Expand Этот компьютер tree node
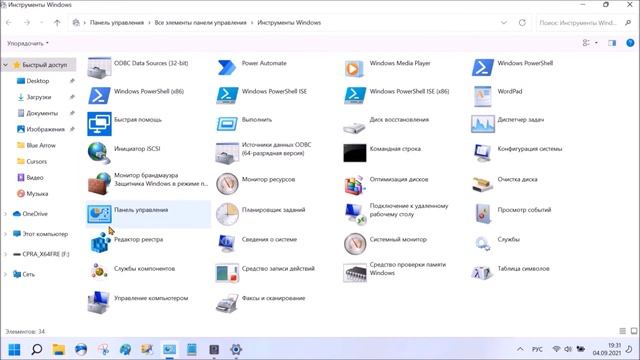The height and width of the screenshot is (360, 640). pyautogui.click(x=6, y=234)
